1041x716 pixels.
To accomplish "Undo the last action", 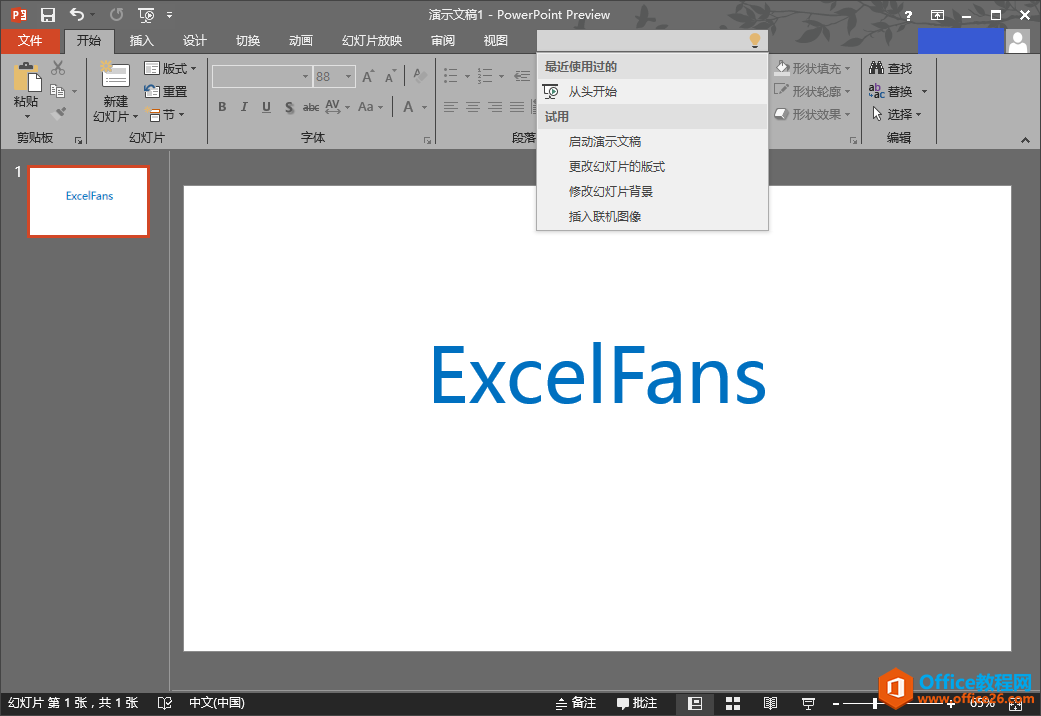I will click(77, 14).
